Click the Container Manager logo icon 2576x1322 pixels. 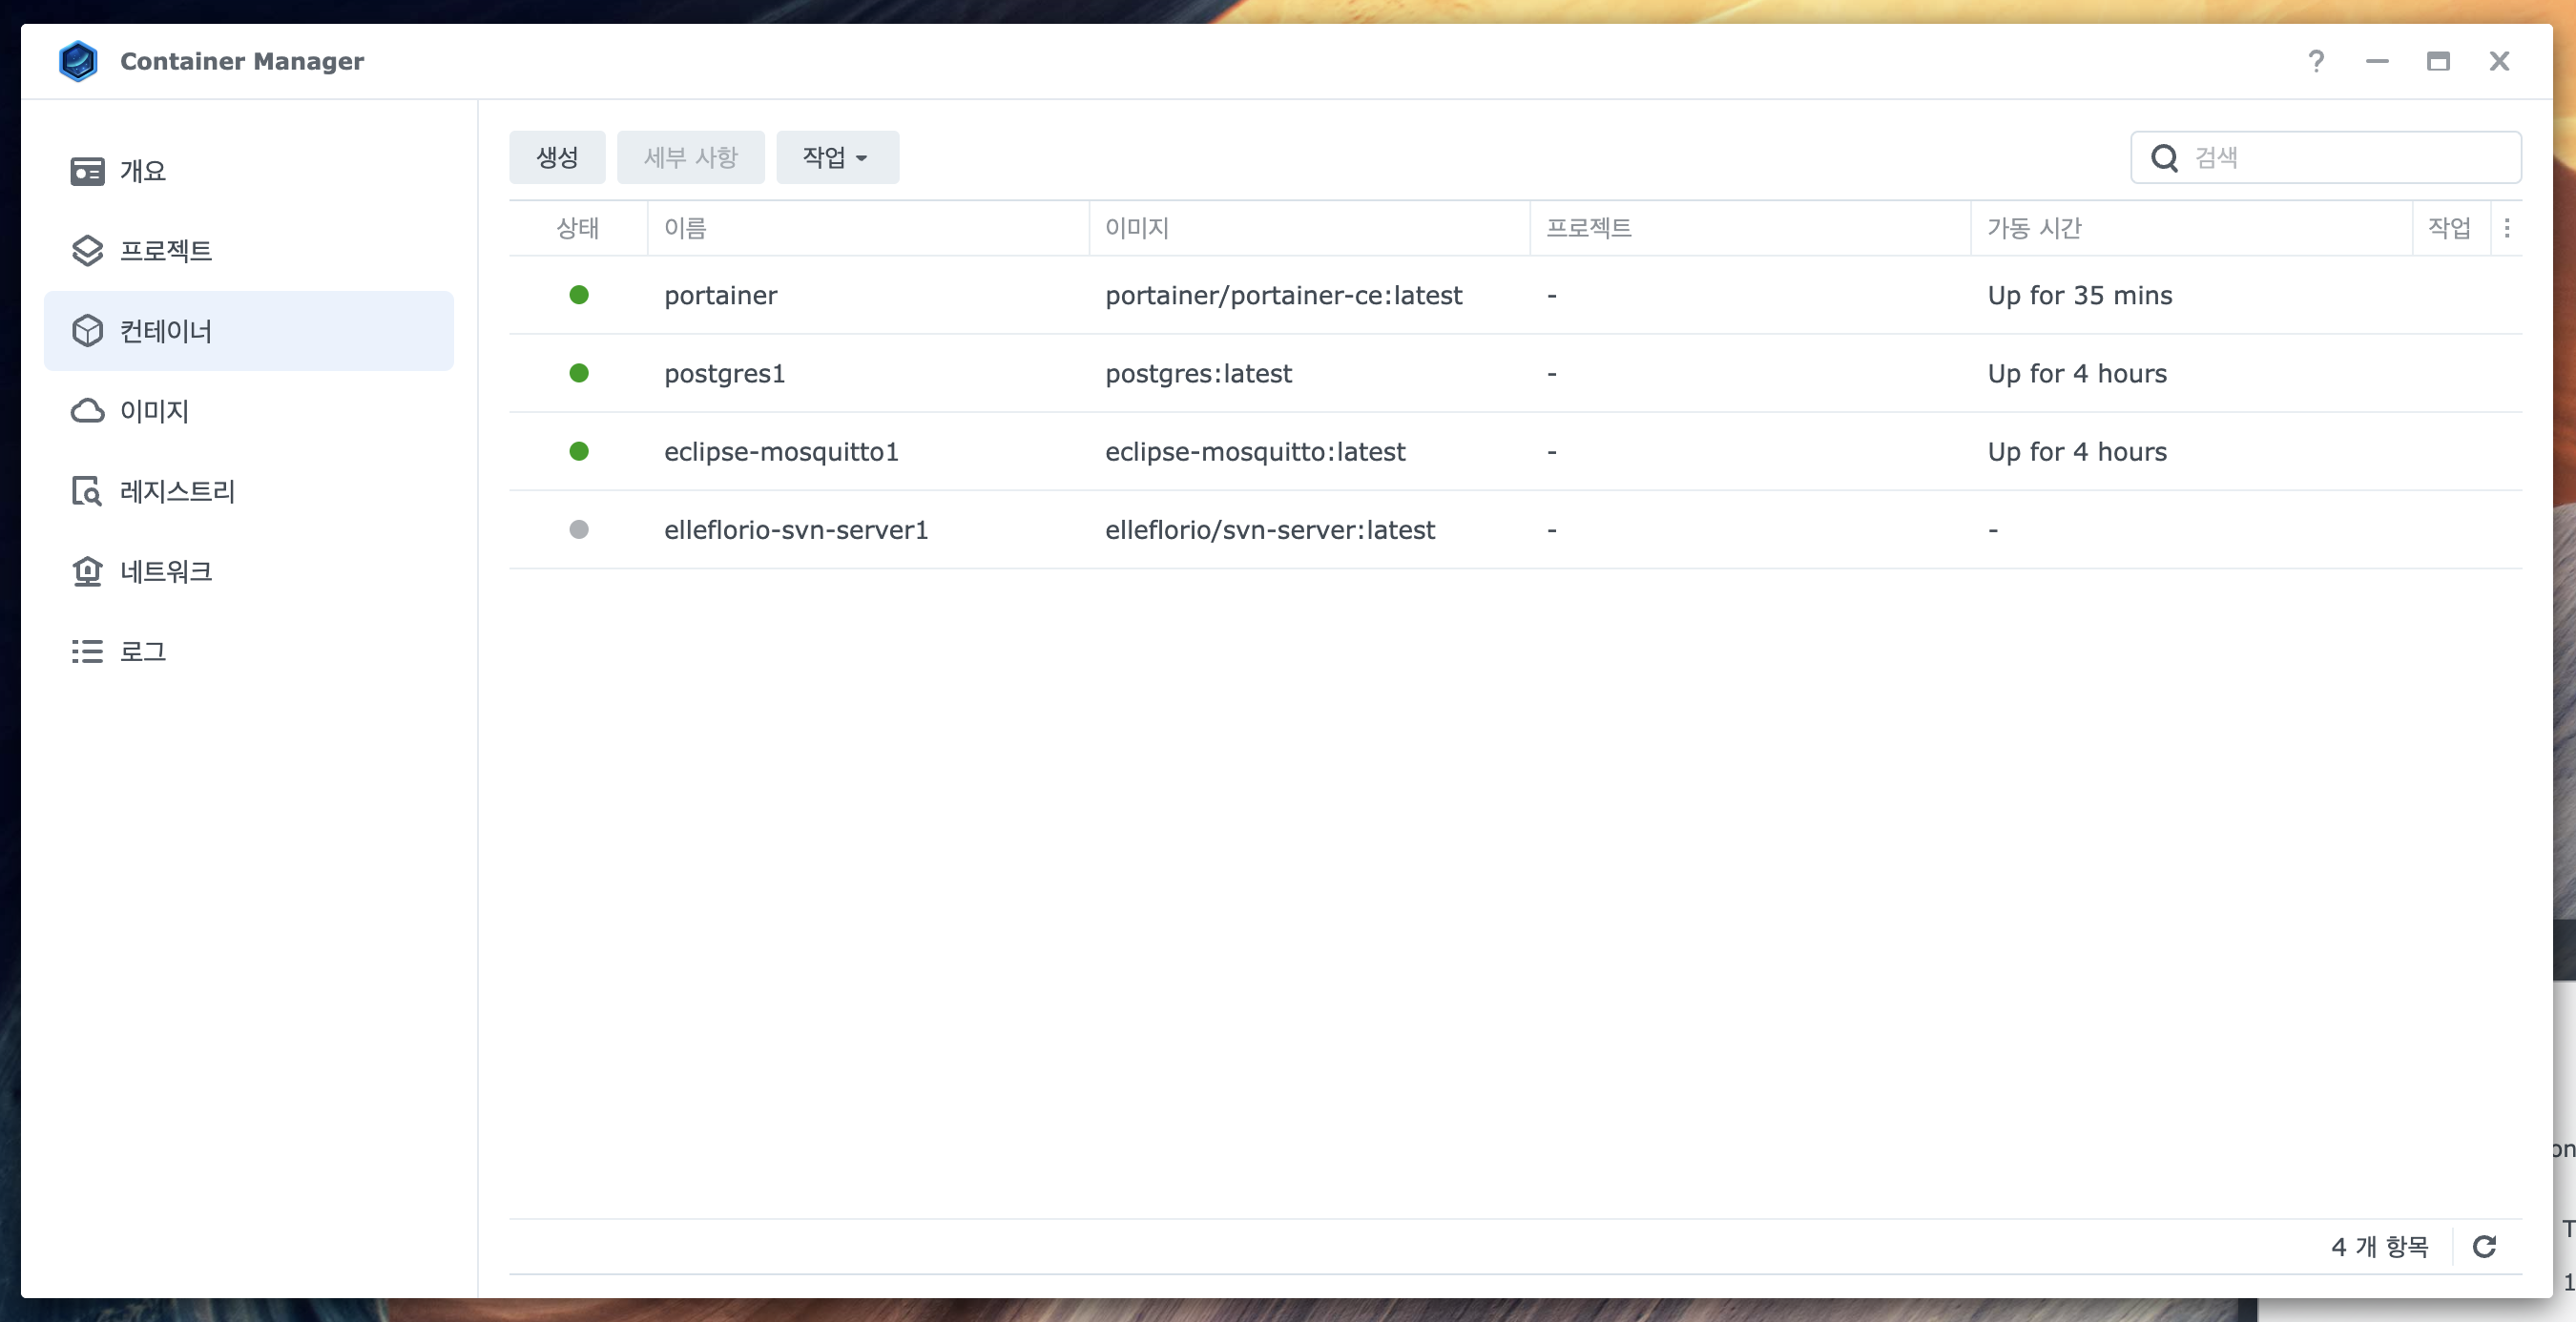tap(77, 61)
